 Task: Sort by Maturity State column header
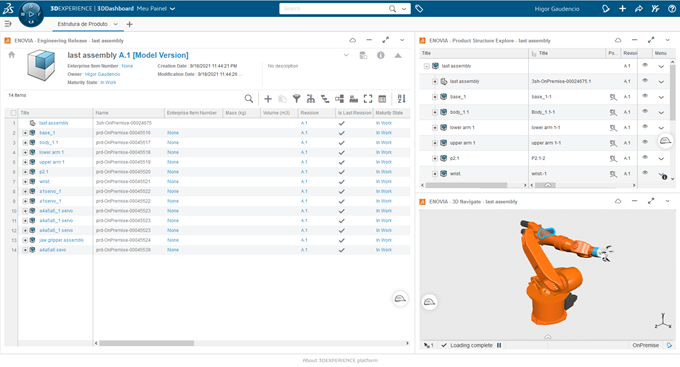[389, 113]
